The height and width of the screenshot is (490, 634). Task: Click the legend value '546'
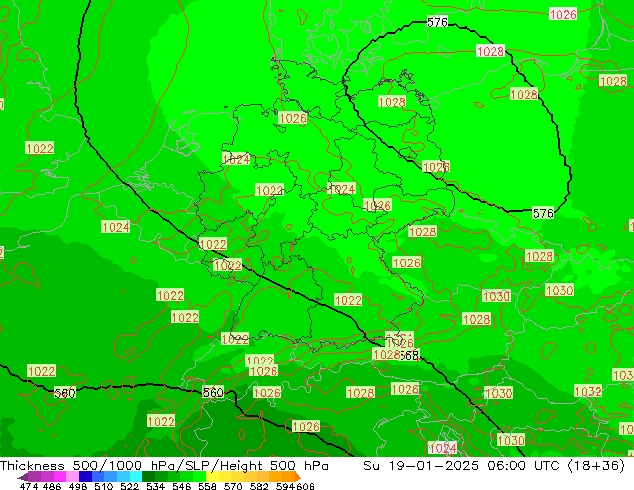pos(181,486)
